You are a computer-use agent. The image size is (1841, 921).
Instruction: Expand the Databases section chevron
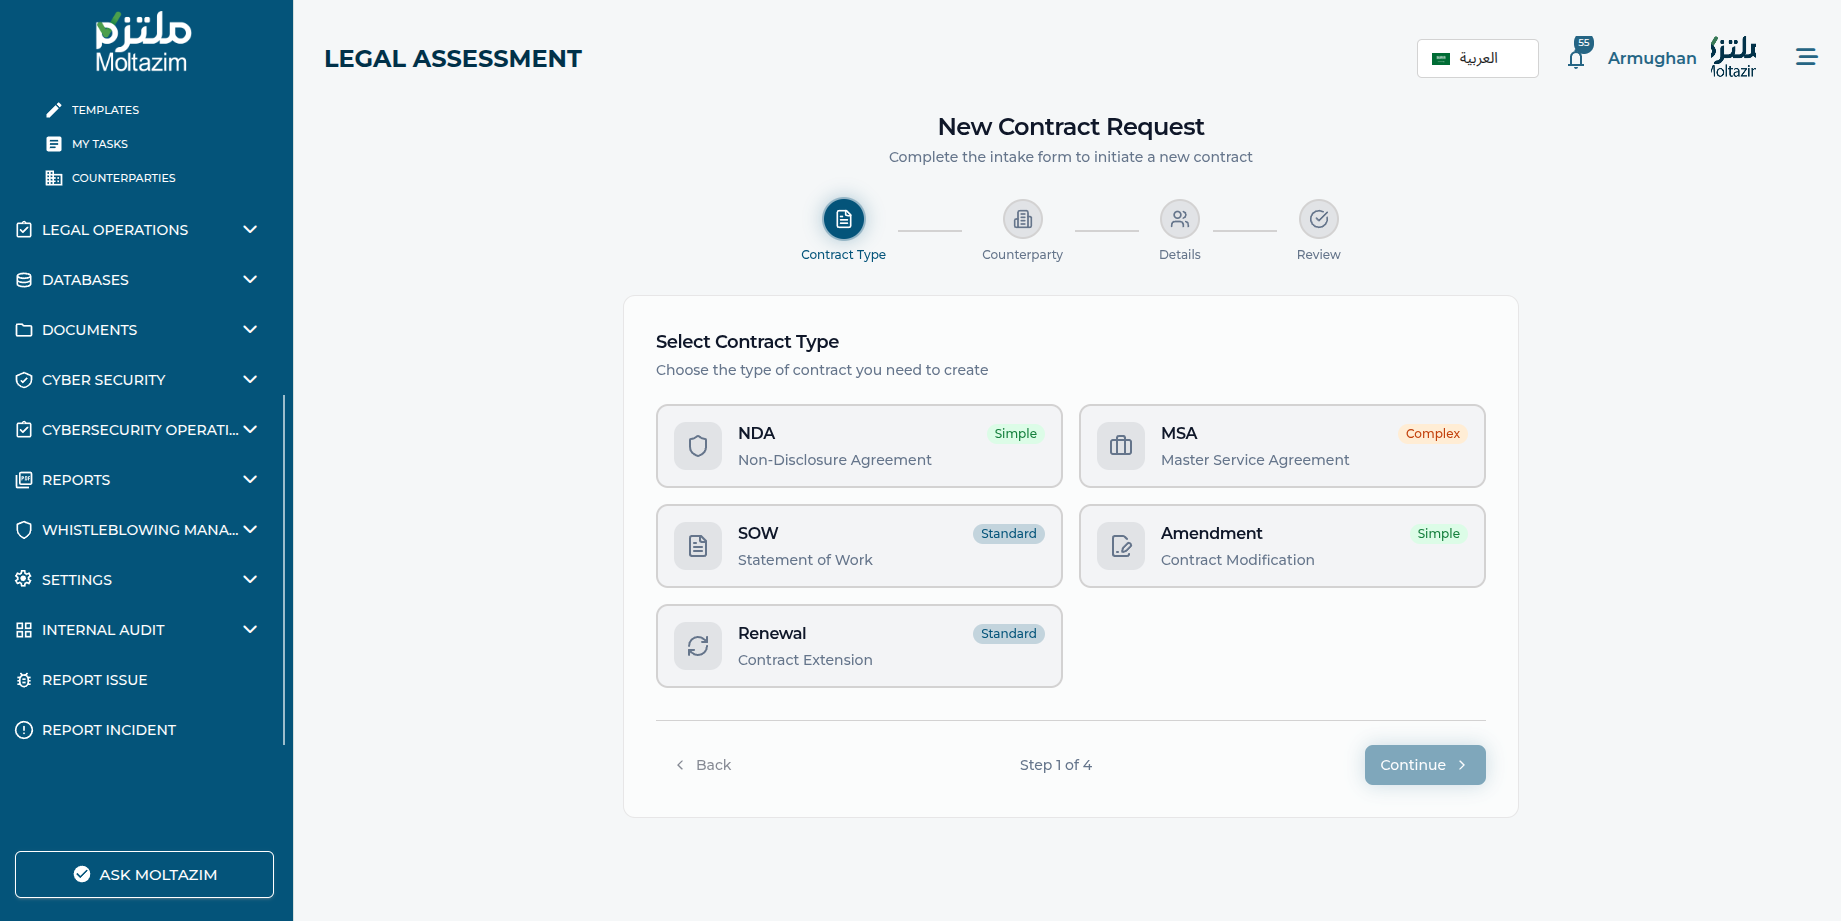[250, 280]
